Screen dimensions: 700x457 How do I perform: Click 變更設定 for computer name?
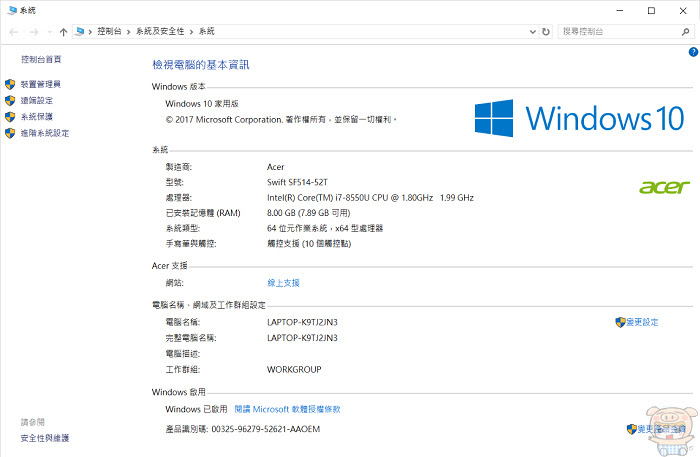point(642,322)
